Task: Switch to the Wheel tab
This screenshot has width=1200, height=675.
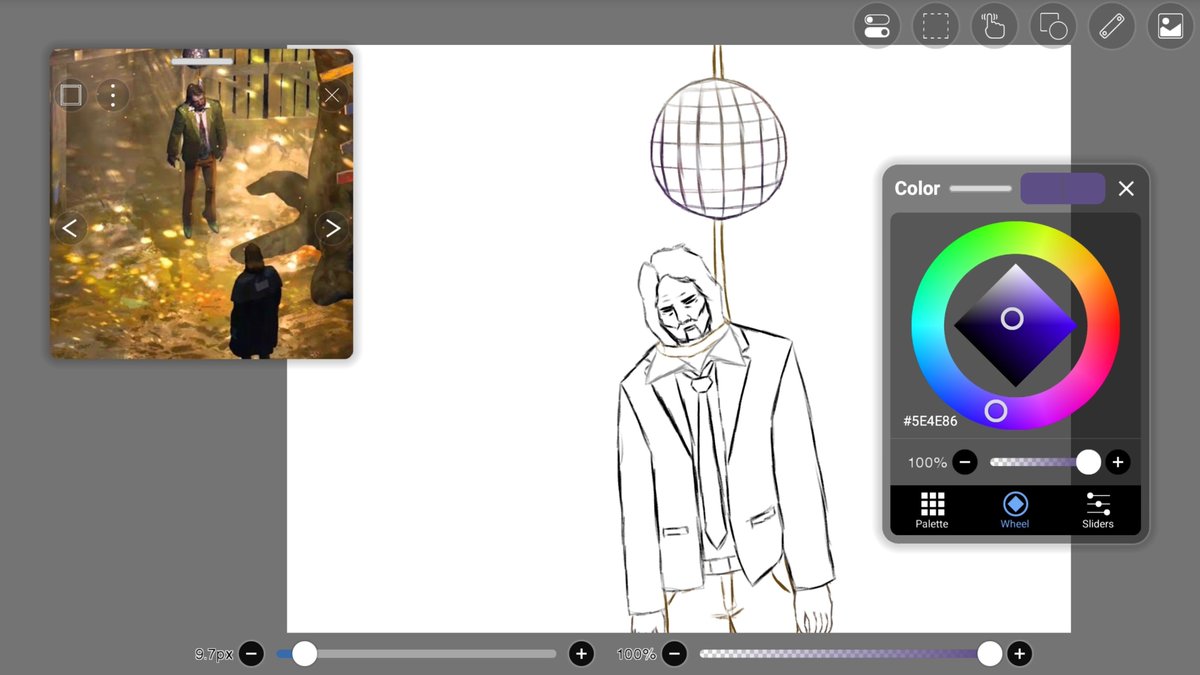Action: [1015, 510]
